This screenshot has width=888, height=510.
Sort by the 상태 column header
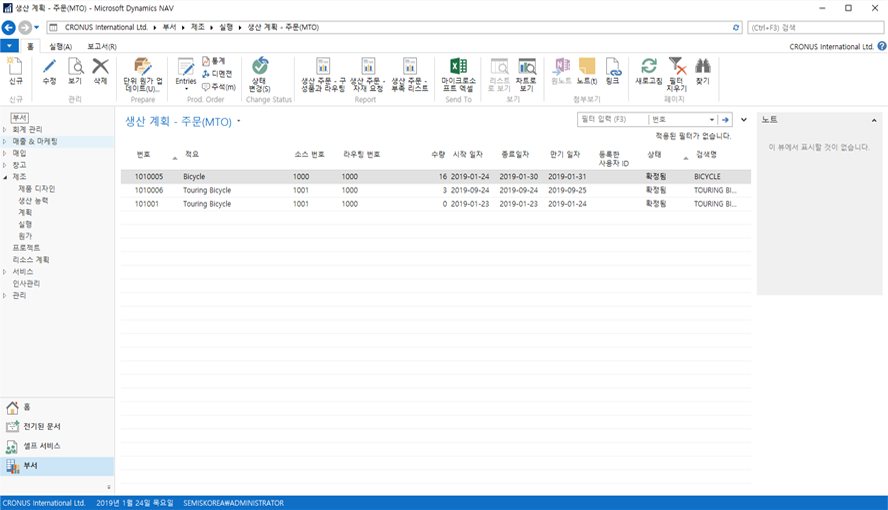tap(654, 155)
